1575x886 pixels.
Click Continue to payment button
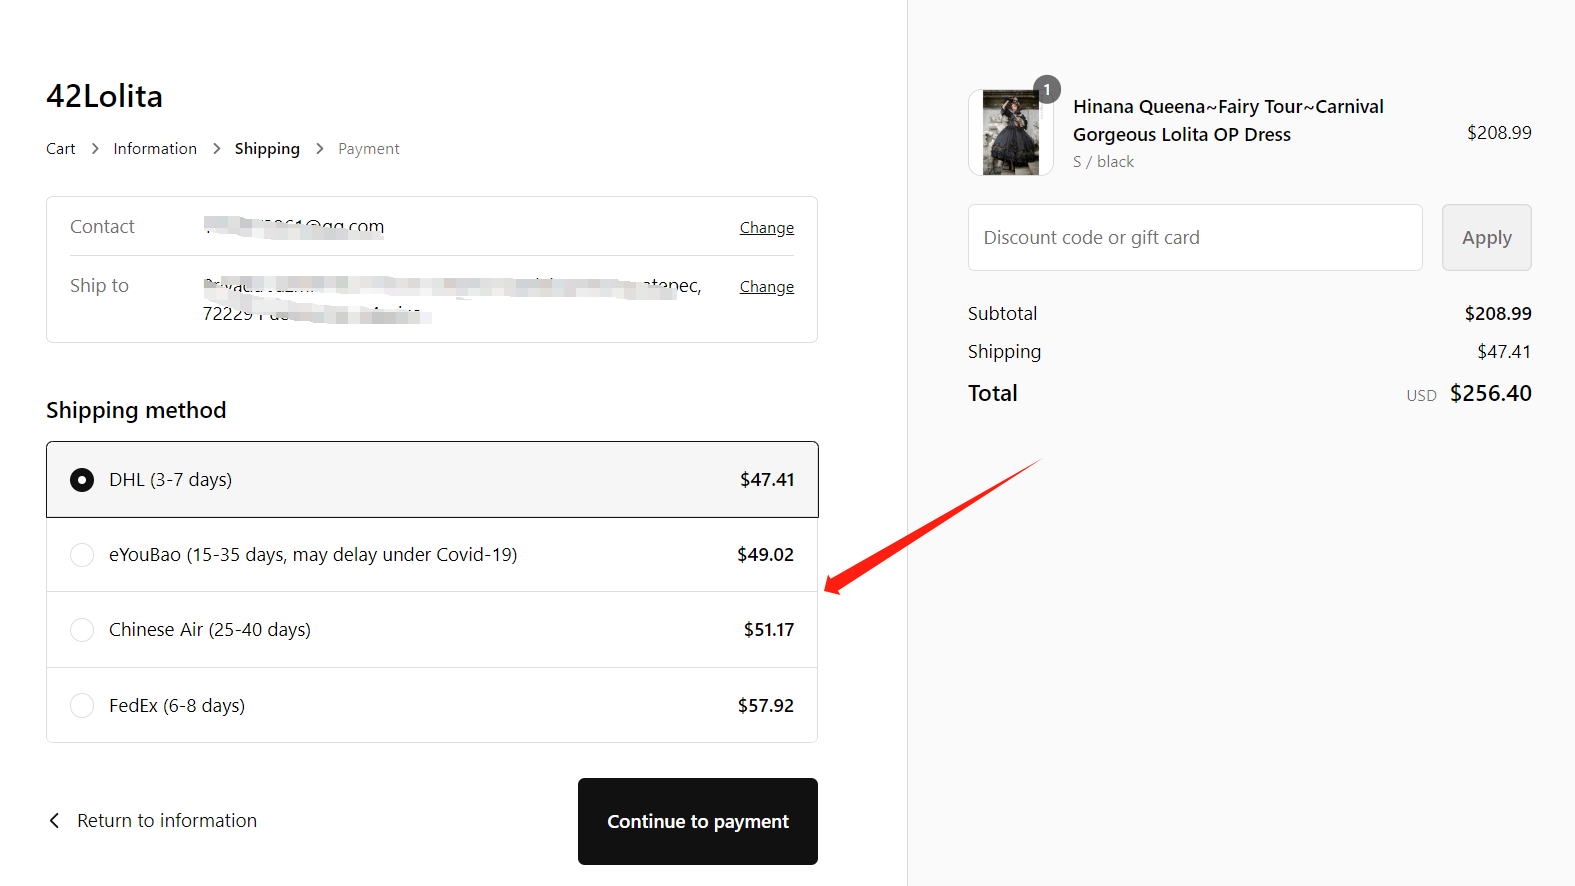[x=698, y=822]
